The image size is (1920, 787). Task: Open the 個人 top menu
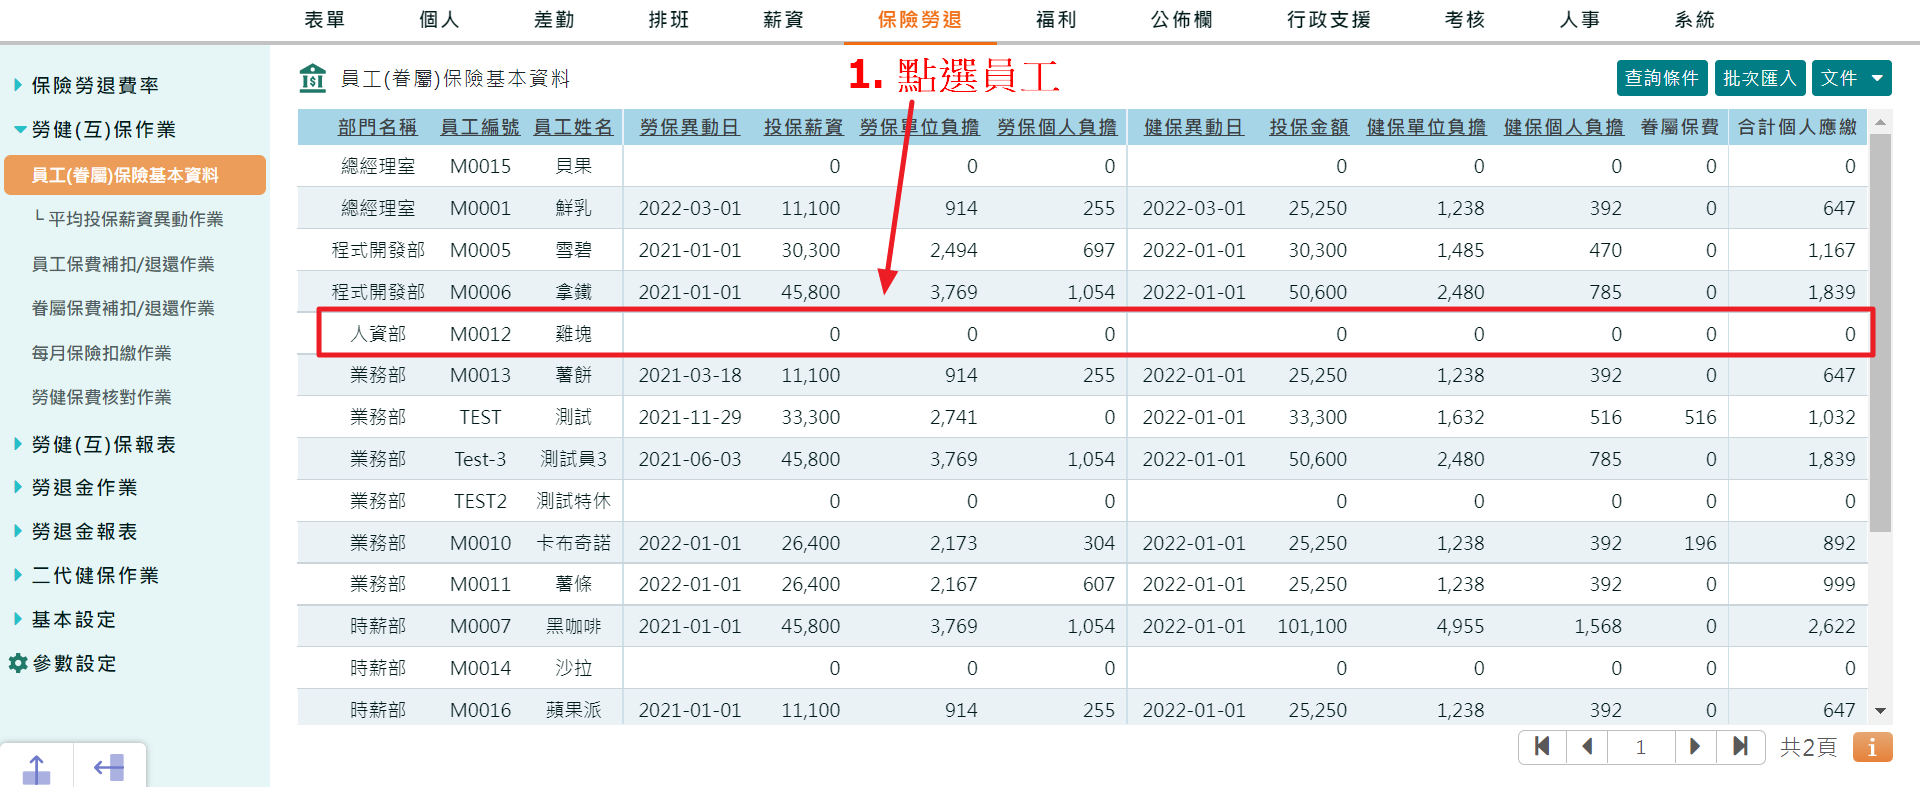439,20
